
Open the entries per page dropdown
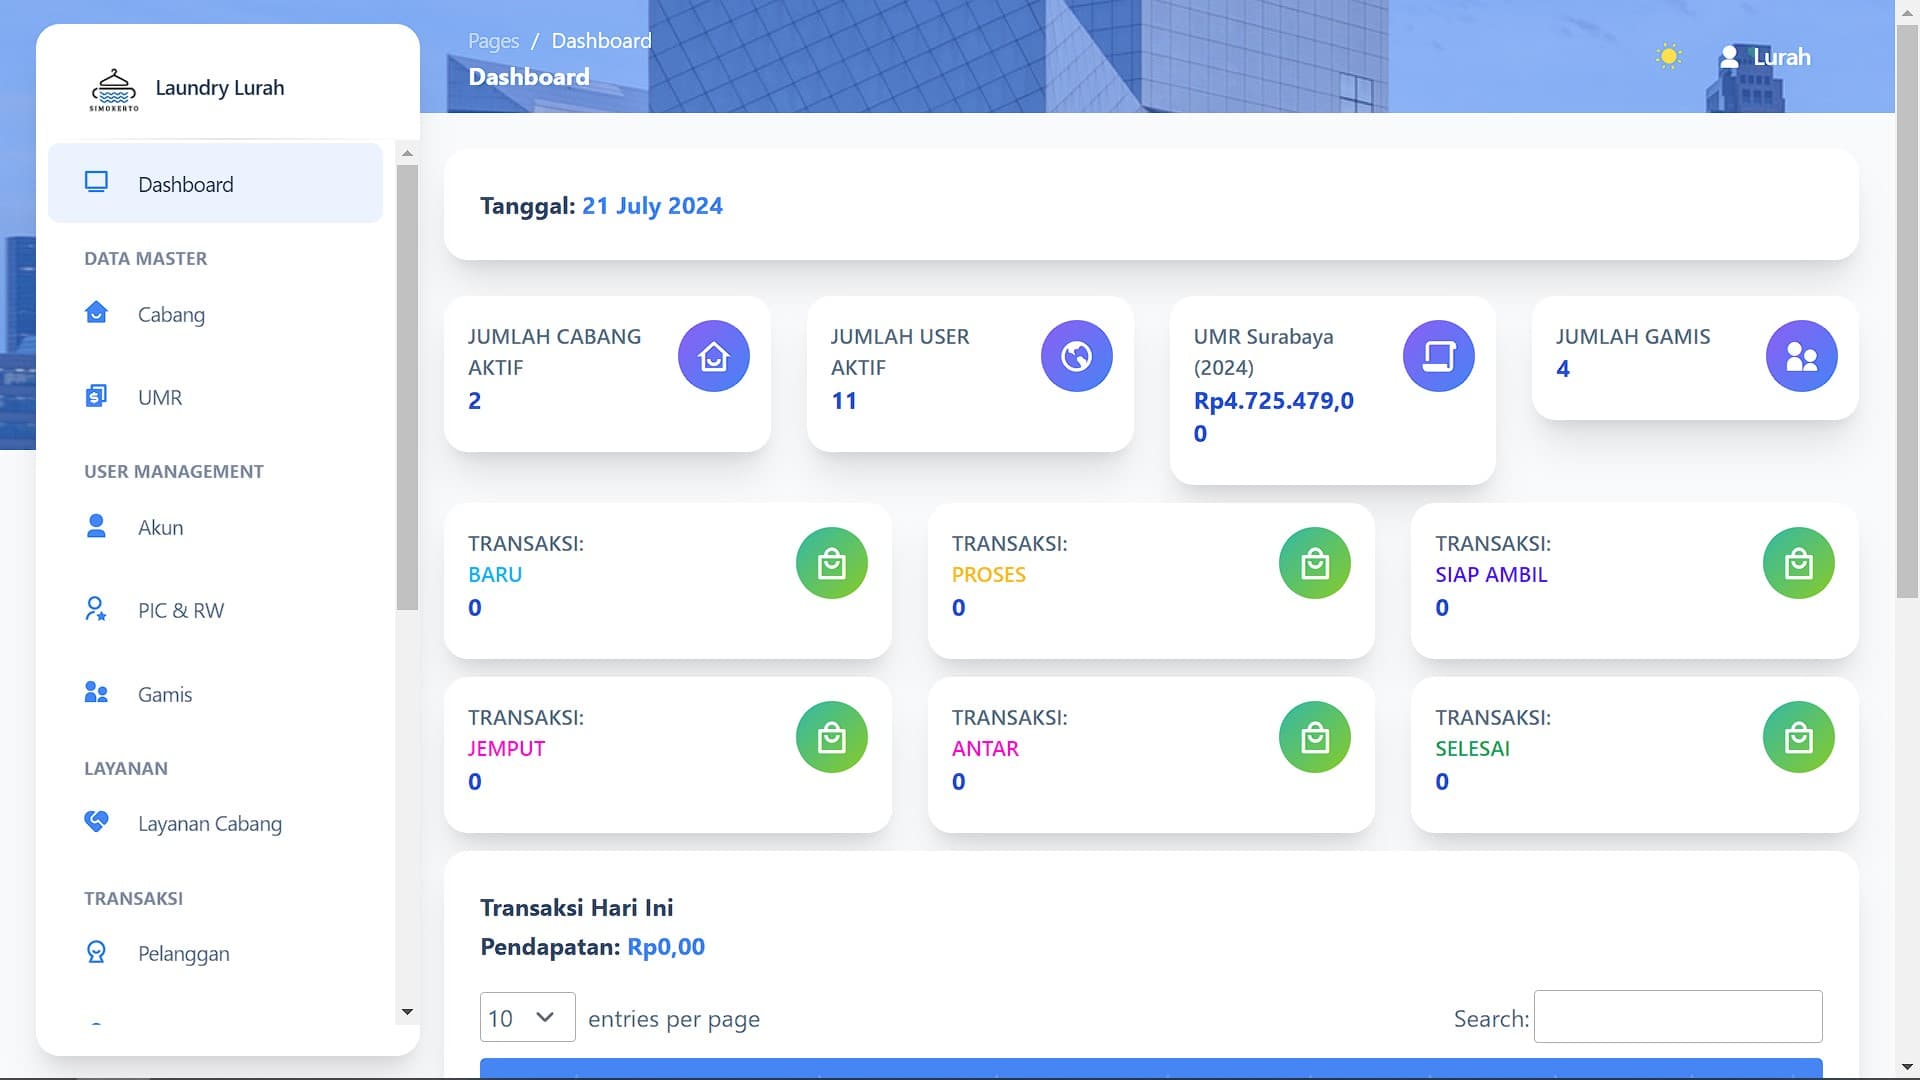pos(527,1017)
